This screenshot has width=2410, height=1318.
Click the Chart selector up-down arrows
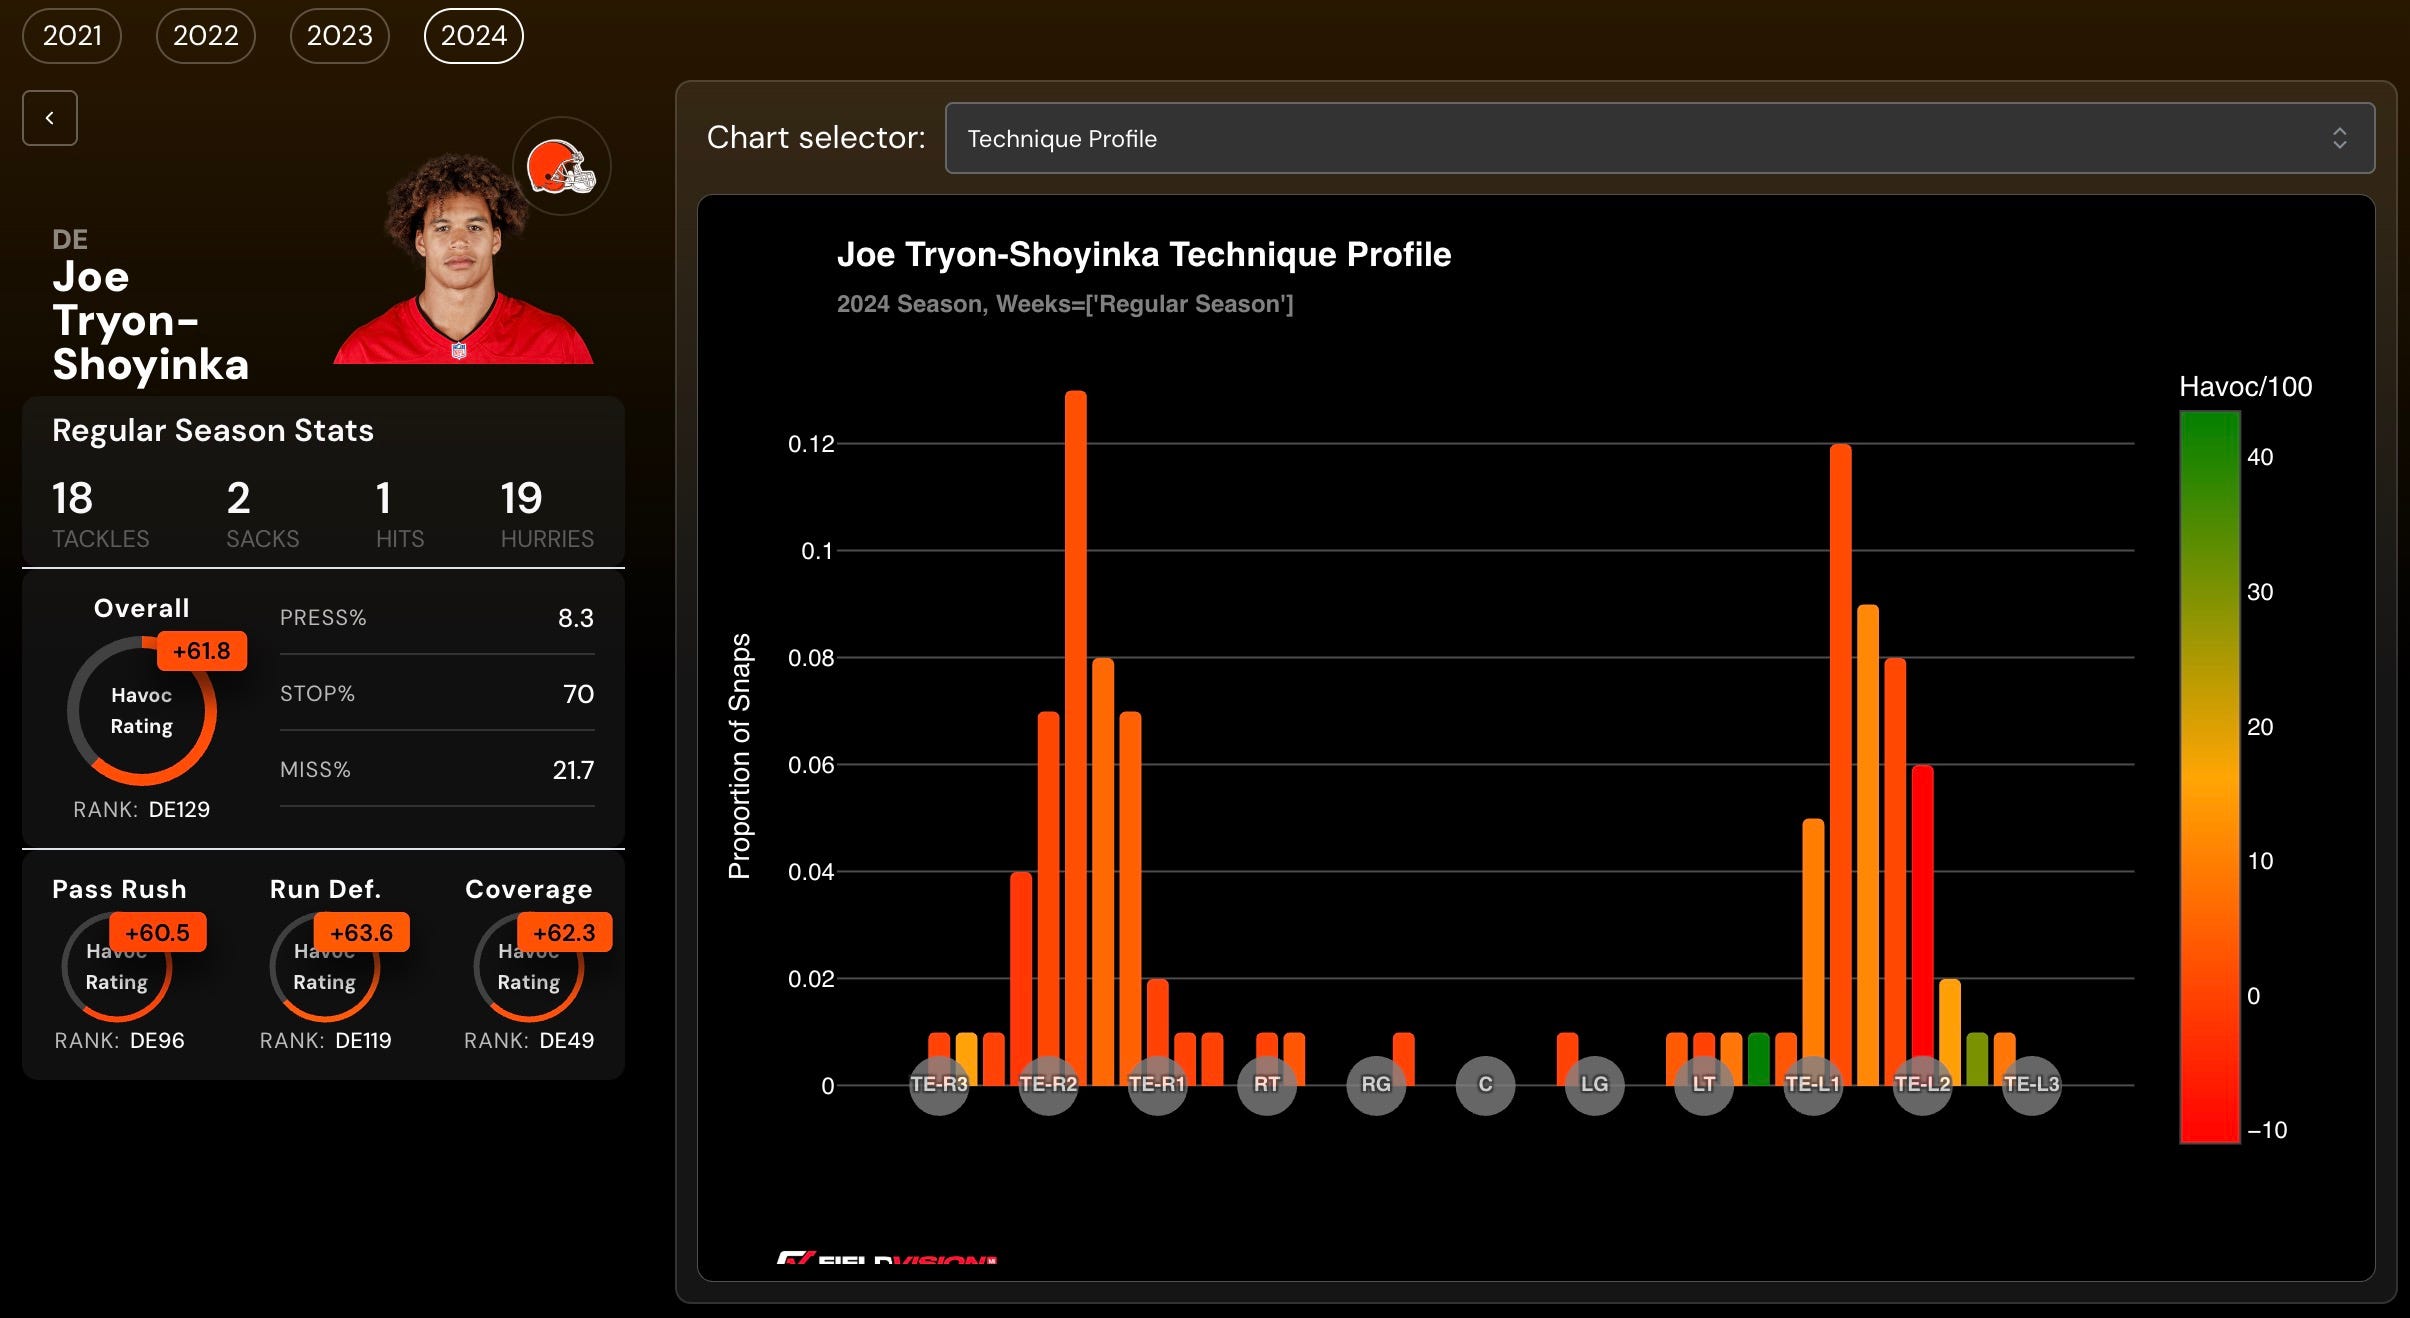point(2339,138)
